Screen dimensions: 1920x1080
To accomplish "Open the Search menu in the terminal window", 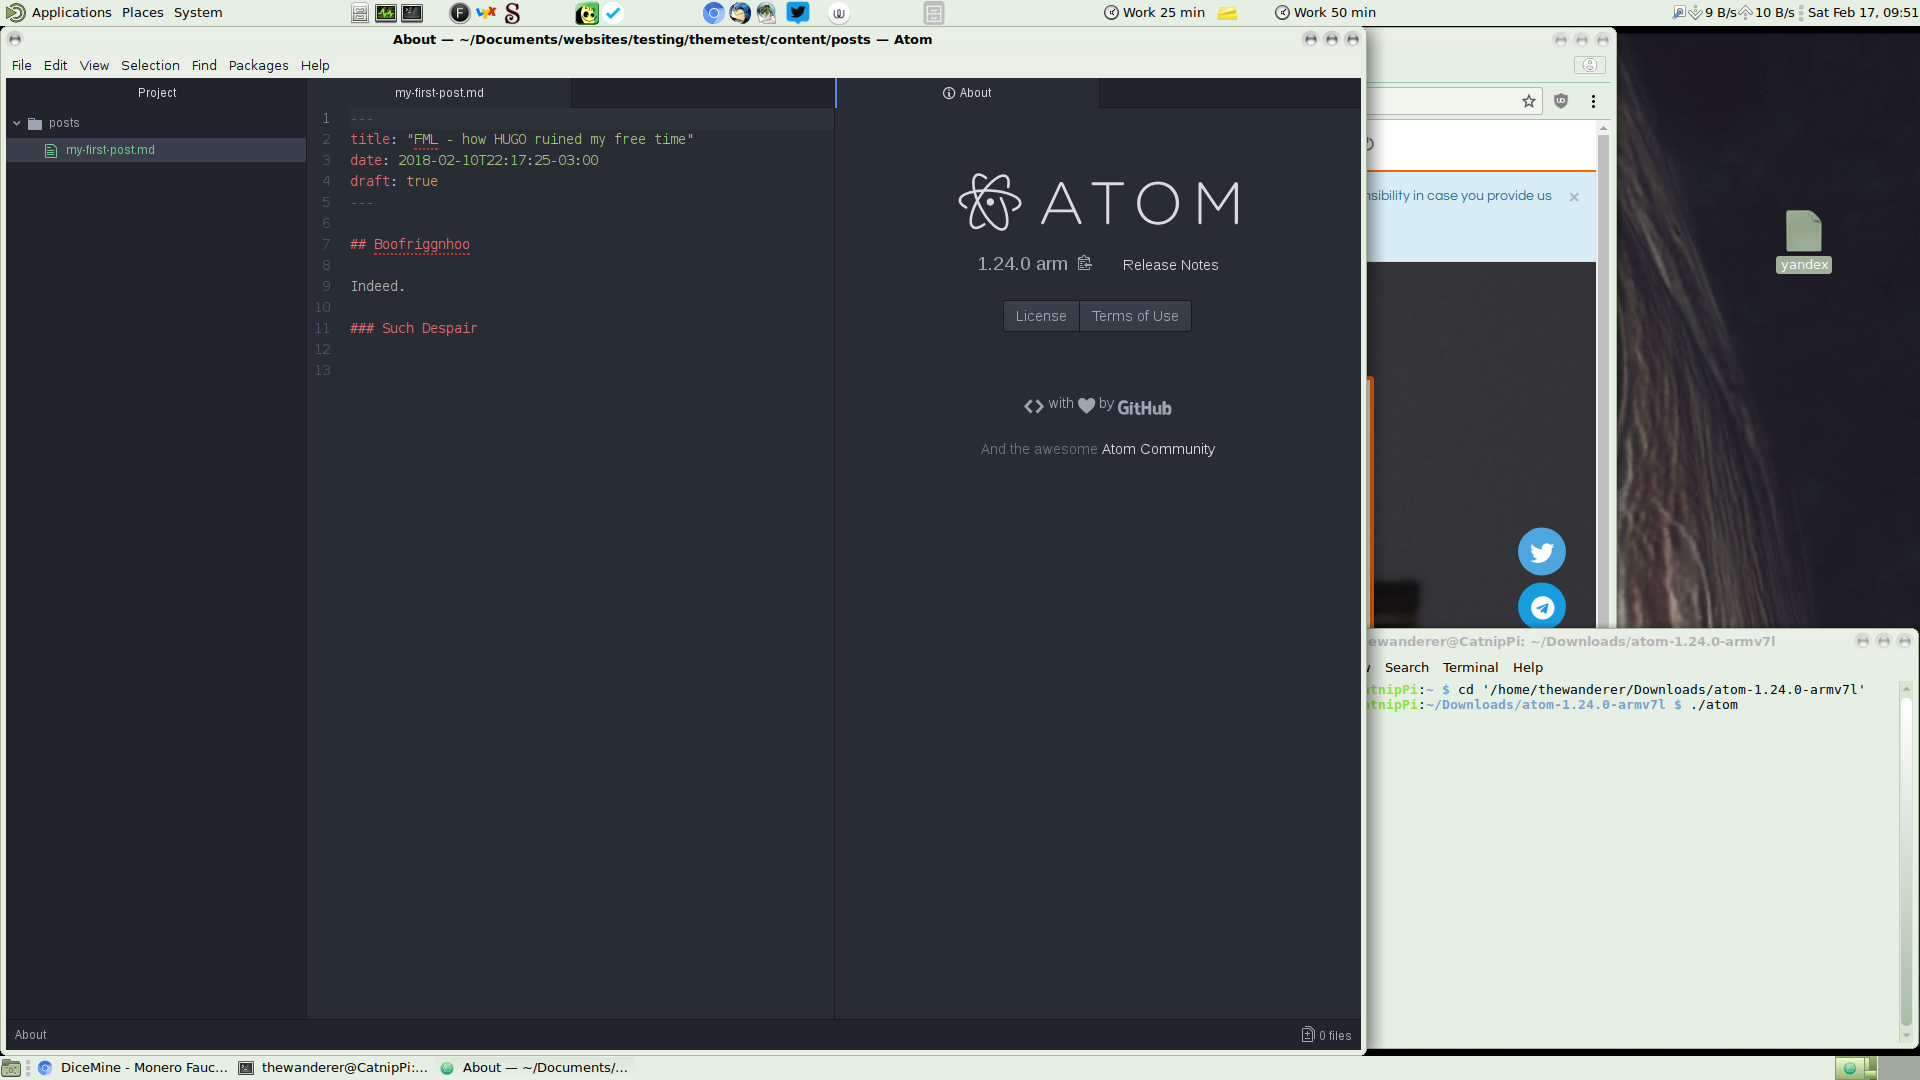I will [1407, 667].
